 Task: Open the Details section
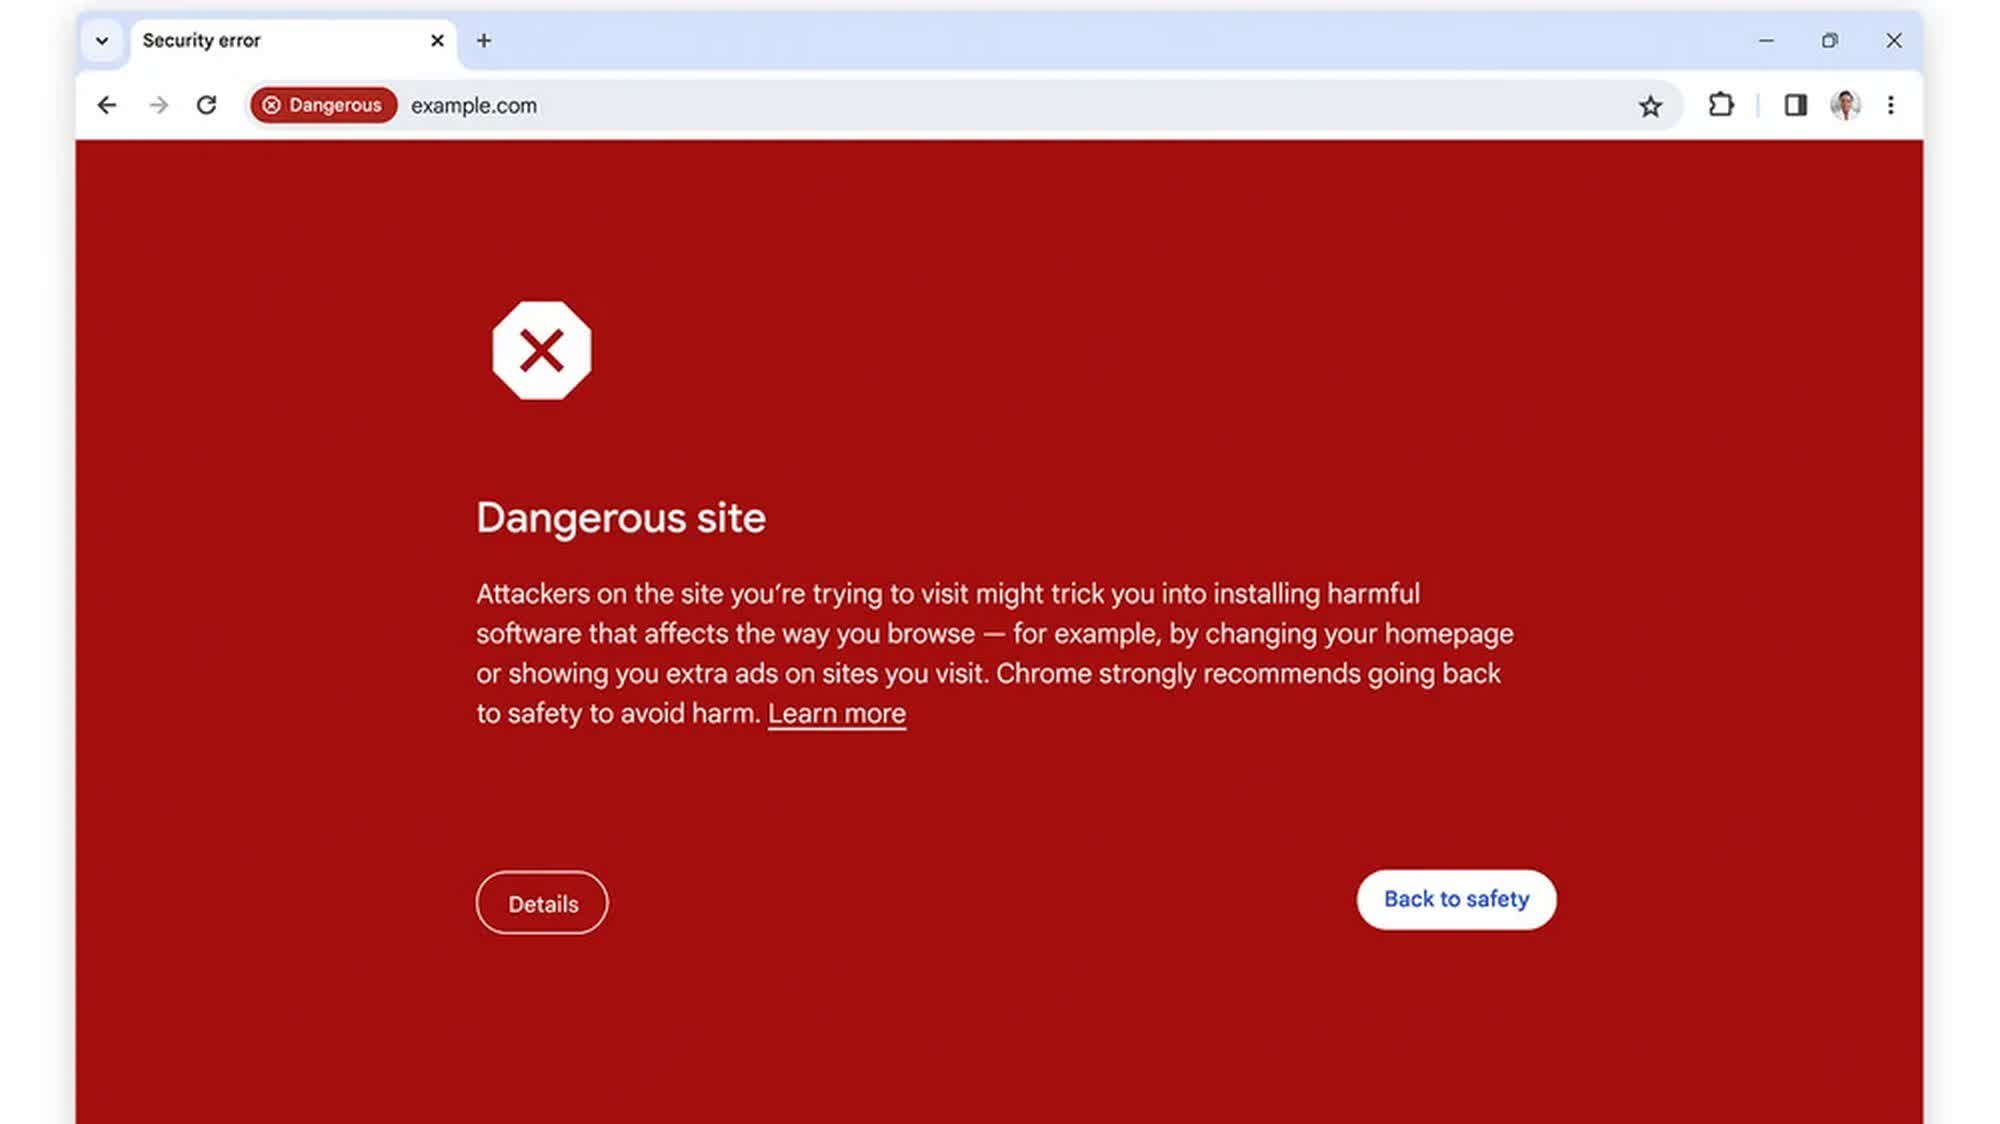pyautogui.click(x=543, y=903)
